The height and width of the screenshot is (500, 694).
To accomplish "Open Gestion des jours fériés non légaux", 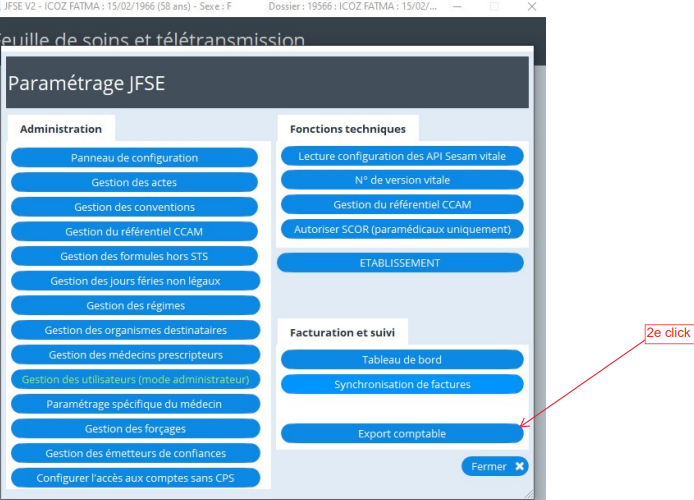I will pos(134,281).
